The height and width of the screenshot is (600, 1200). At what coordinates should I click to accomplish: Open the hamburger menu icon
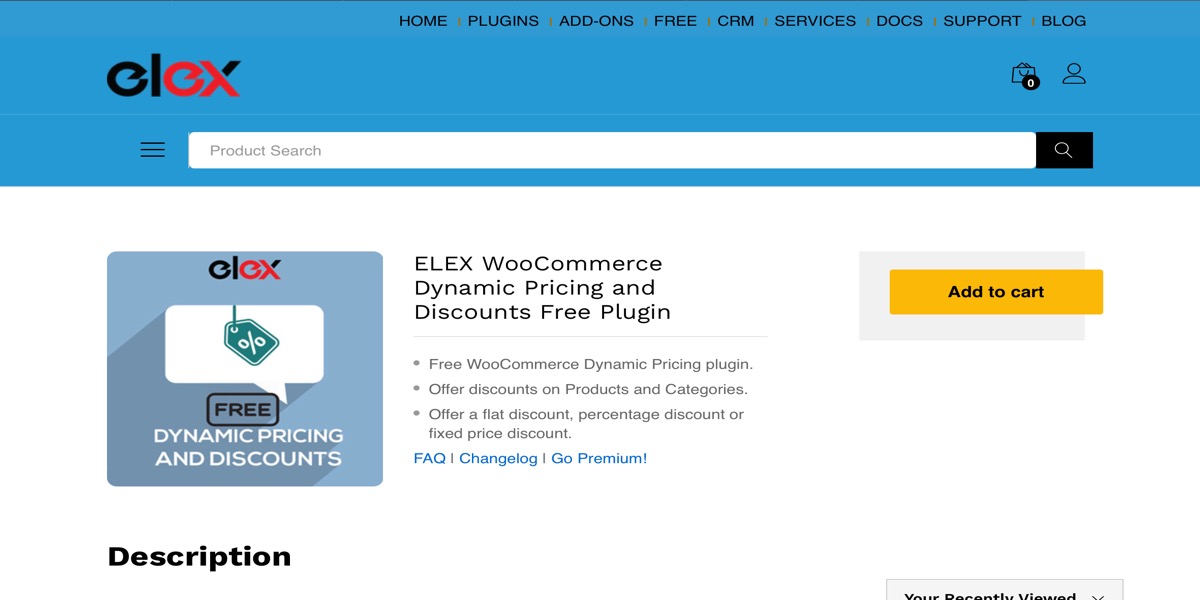click(x=152, y=150)
